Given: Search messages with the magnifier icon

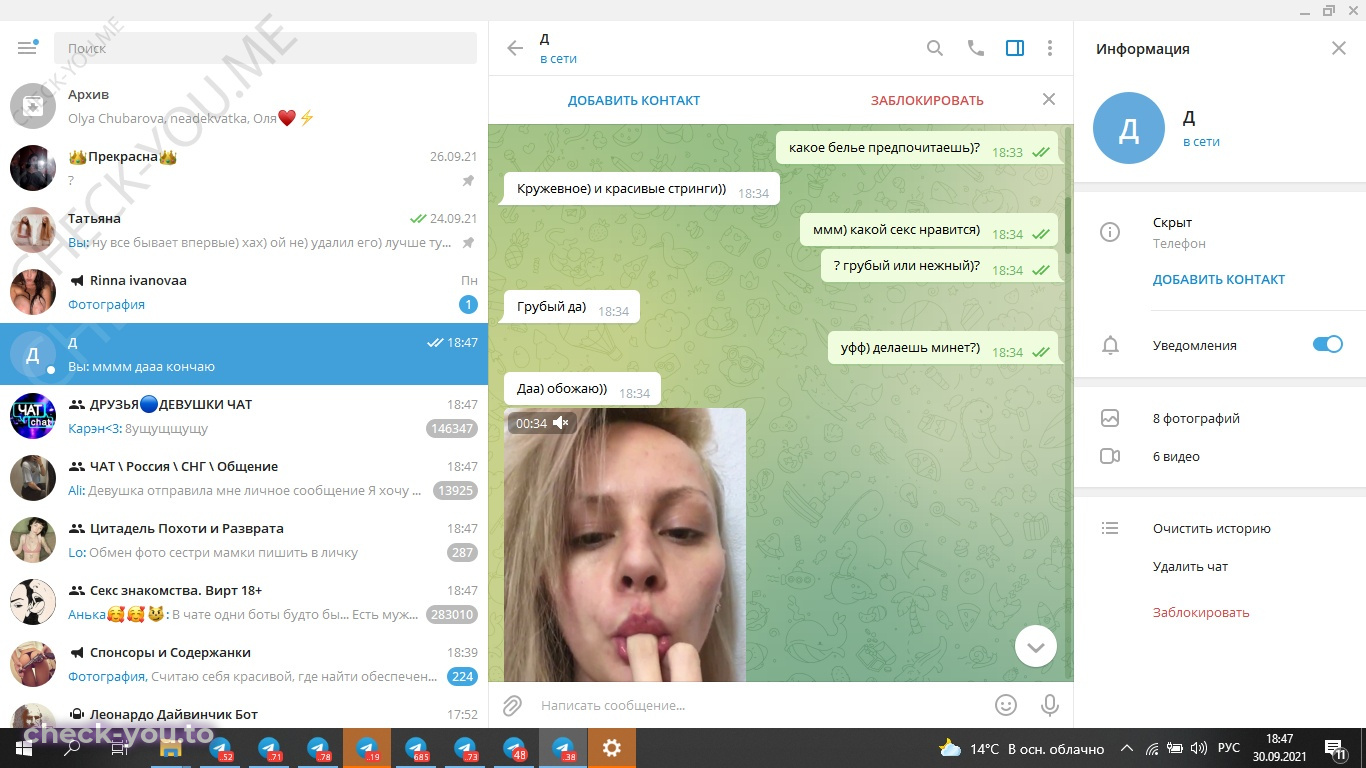Looking at the screenshot, I should click(x=935, y=48).
